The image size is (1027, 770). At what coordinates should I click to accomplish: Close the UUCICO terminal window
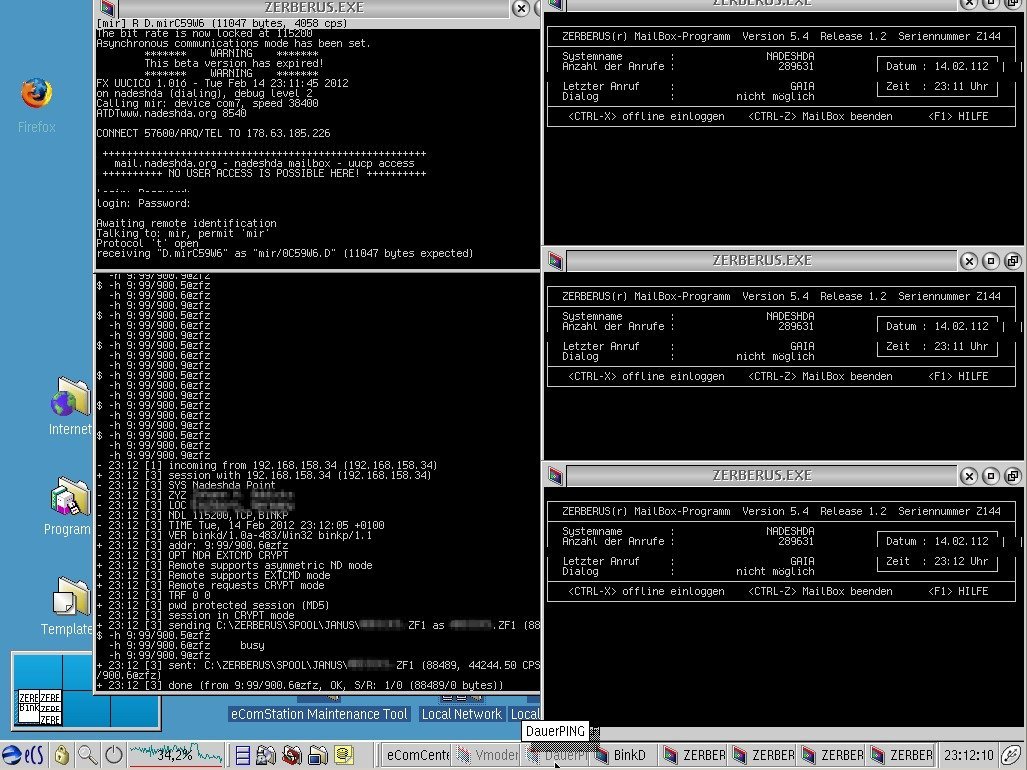(521, 8)
